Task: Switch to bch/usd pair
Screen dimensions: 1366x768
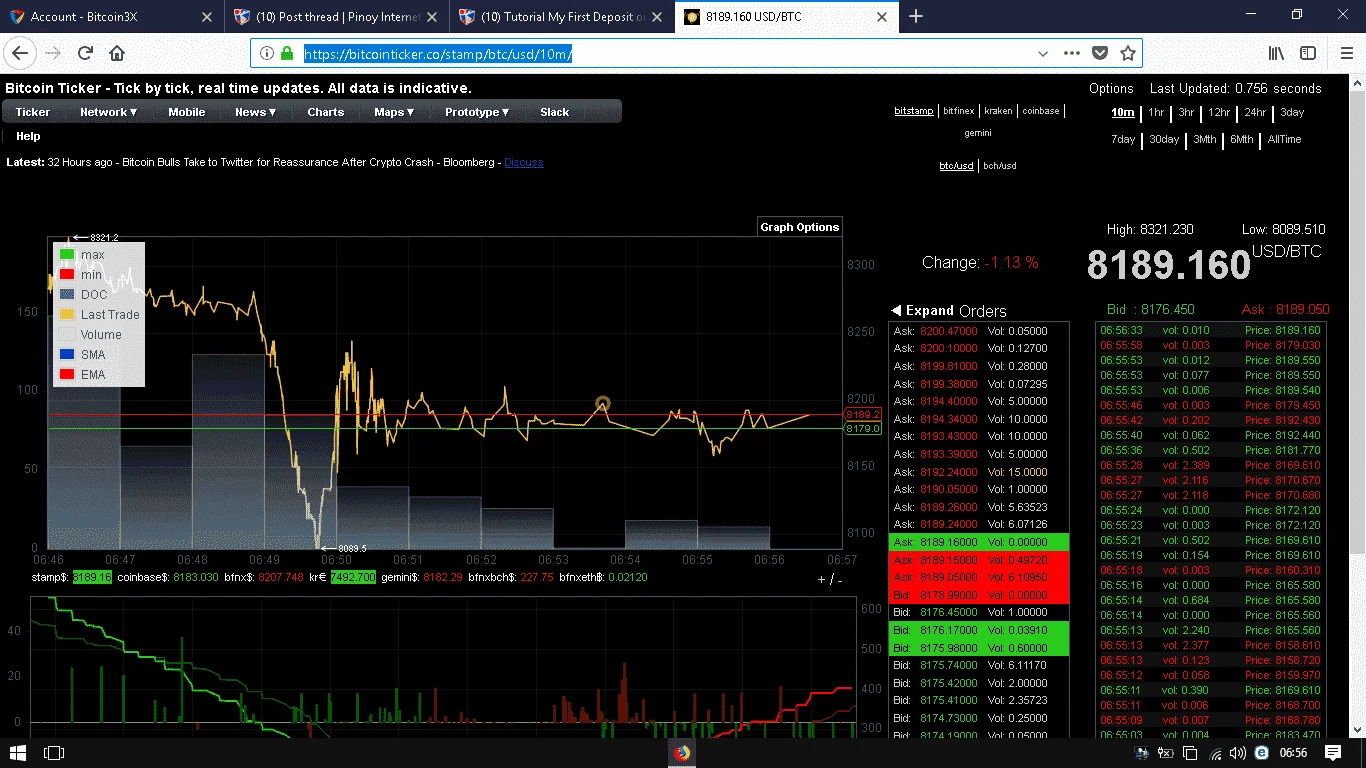Action: pos(1000,165)
